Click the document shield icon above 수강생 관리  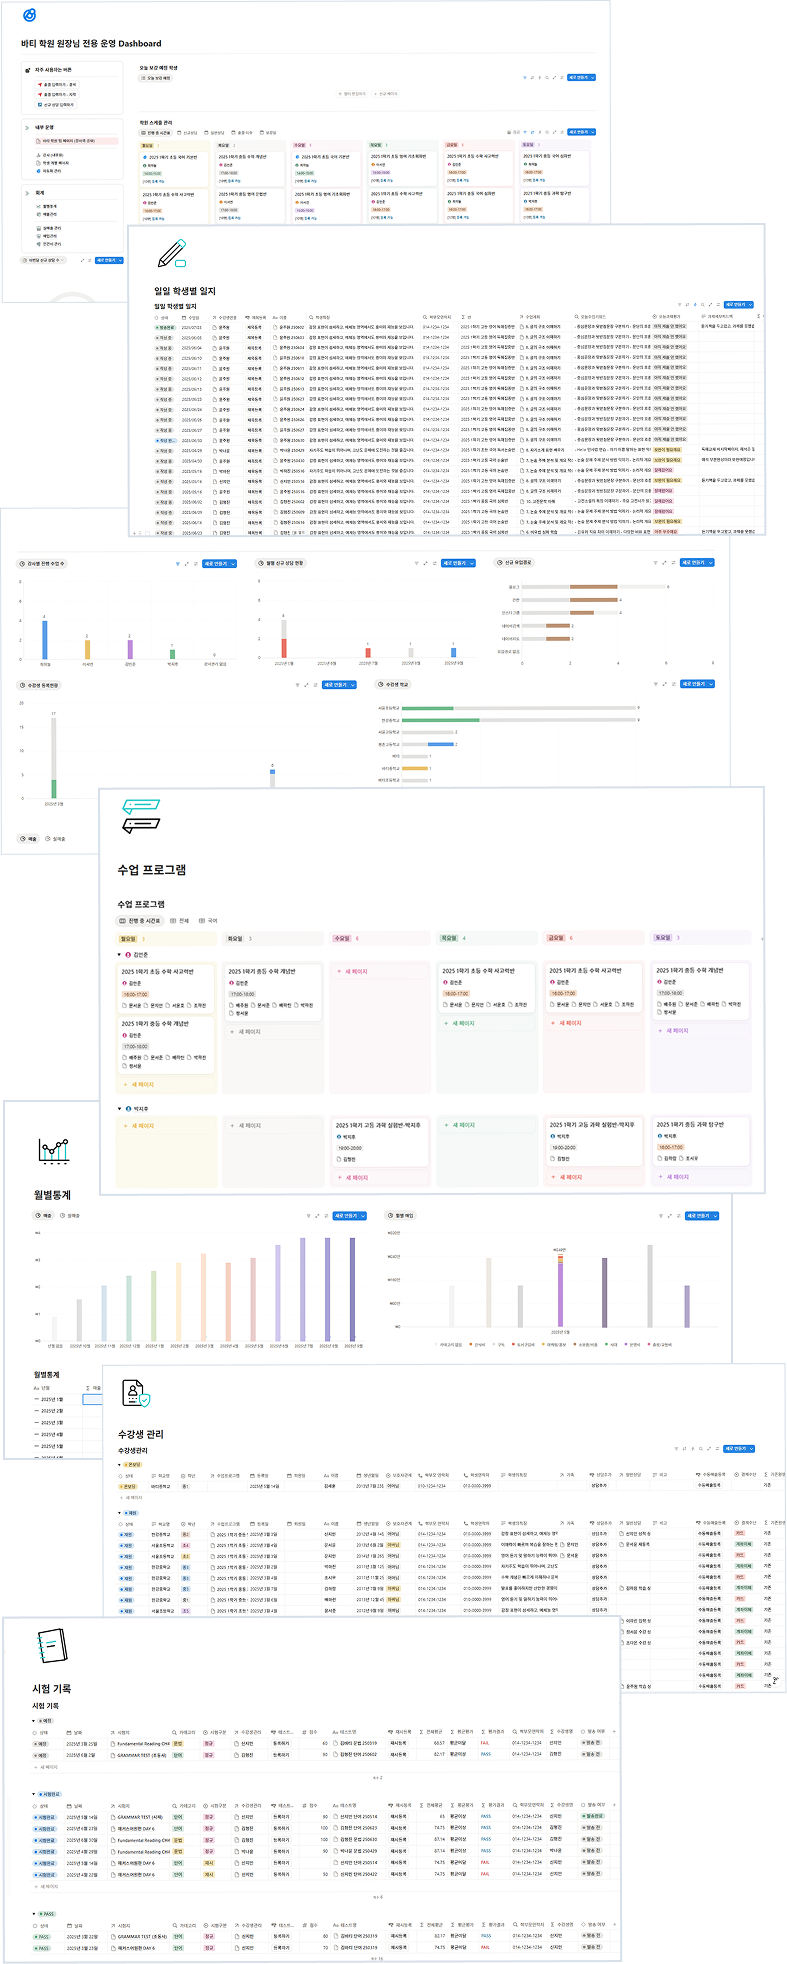[x=135, y=1393]
